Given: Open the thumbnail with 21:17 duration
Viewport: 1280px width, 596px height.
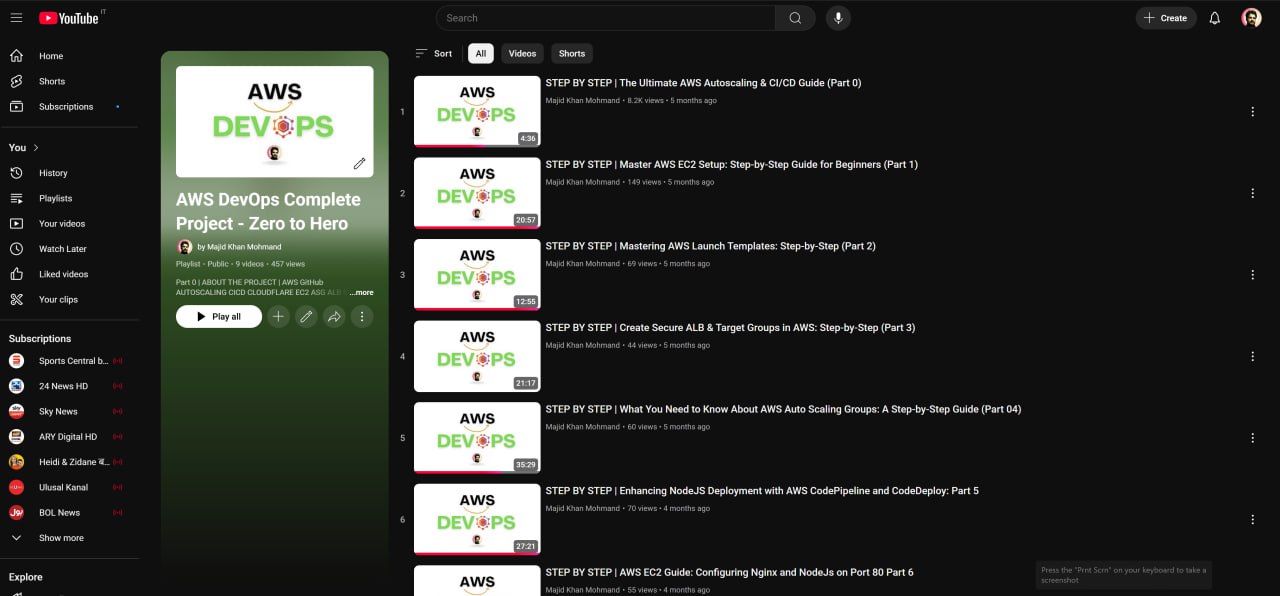Looking at the screenshot, I should (477, 356).
